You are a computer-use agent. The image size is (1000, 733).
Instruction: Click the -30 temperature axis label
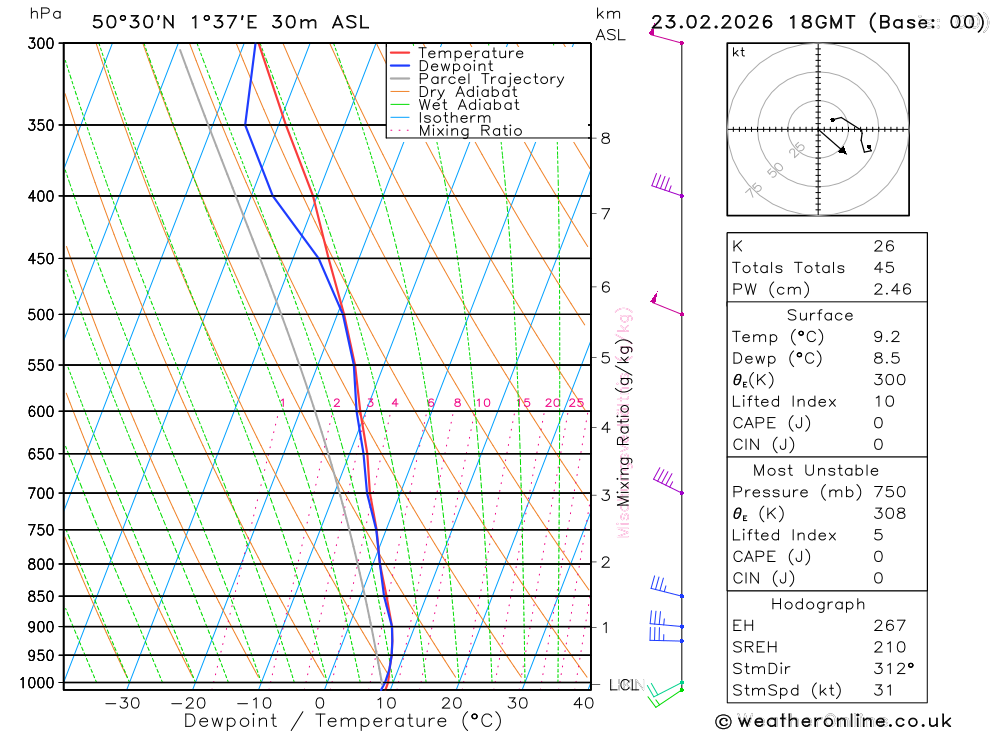[x=122, y=703]
